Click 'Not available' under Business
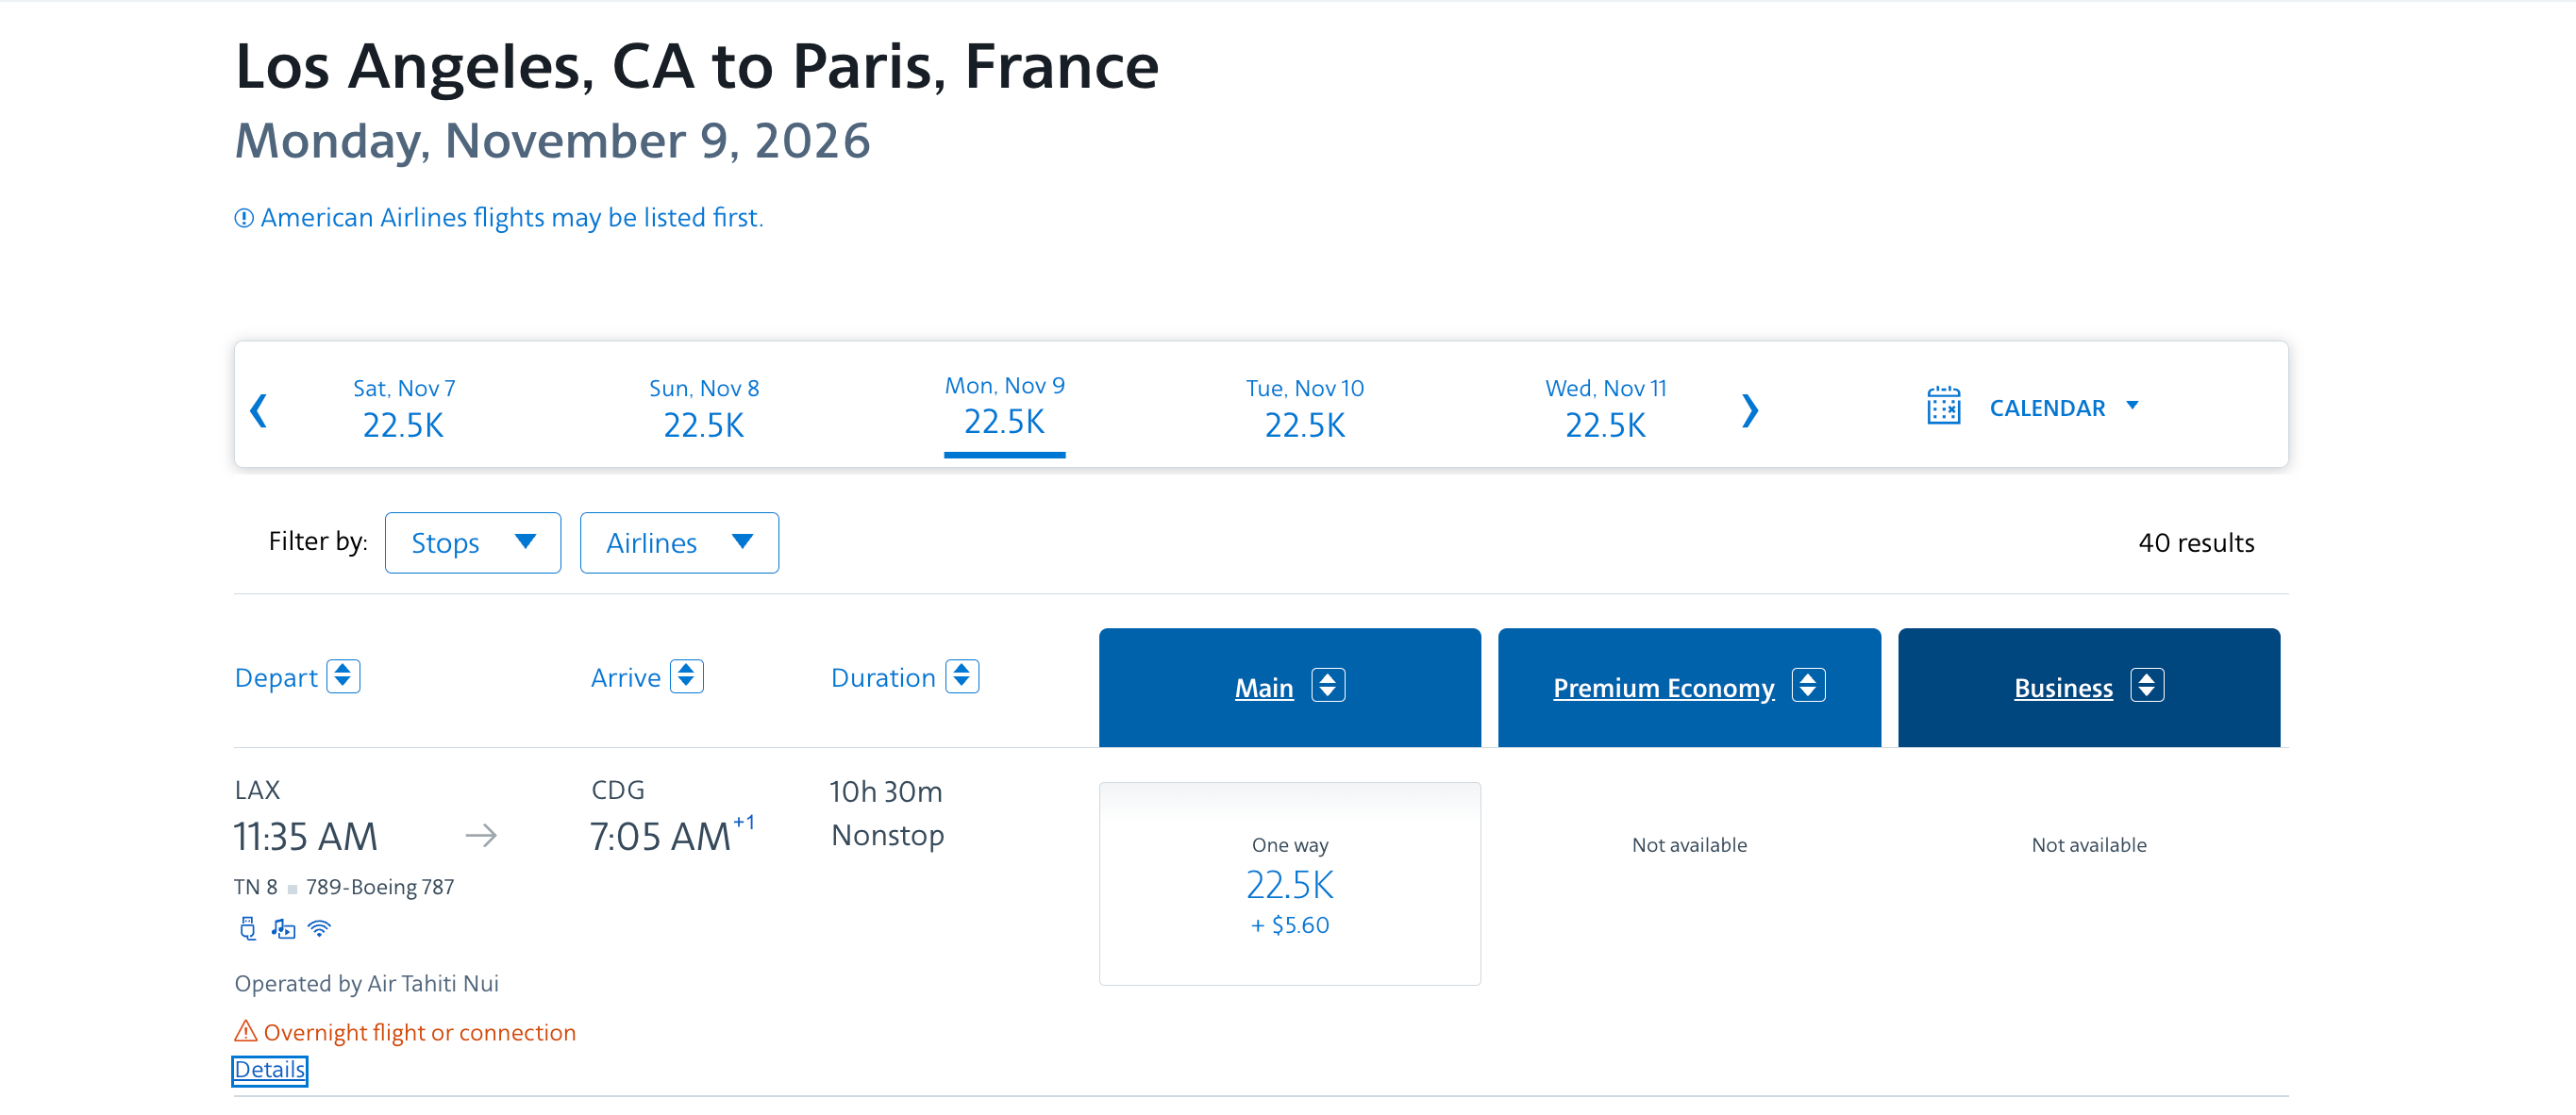2576x1115 pixels. pos(2089,845)
